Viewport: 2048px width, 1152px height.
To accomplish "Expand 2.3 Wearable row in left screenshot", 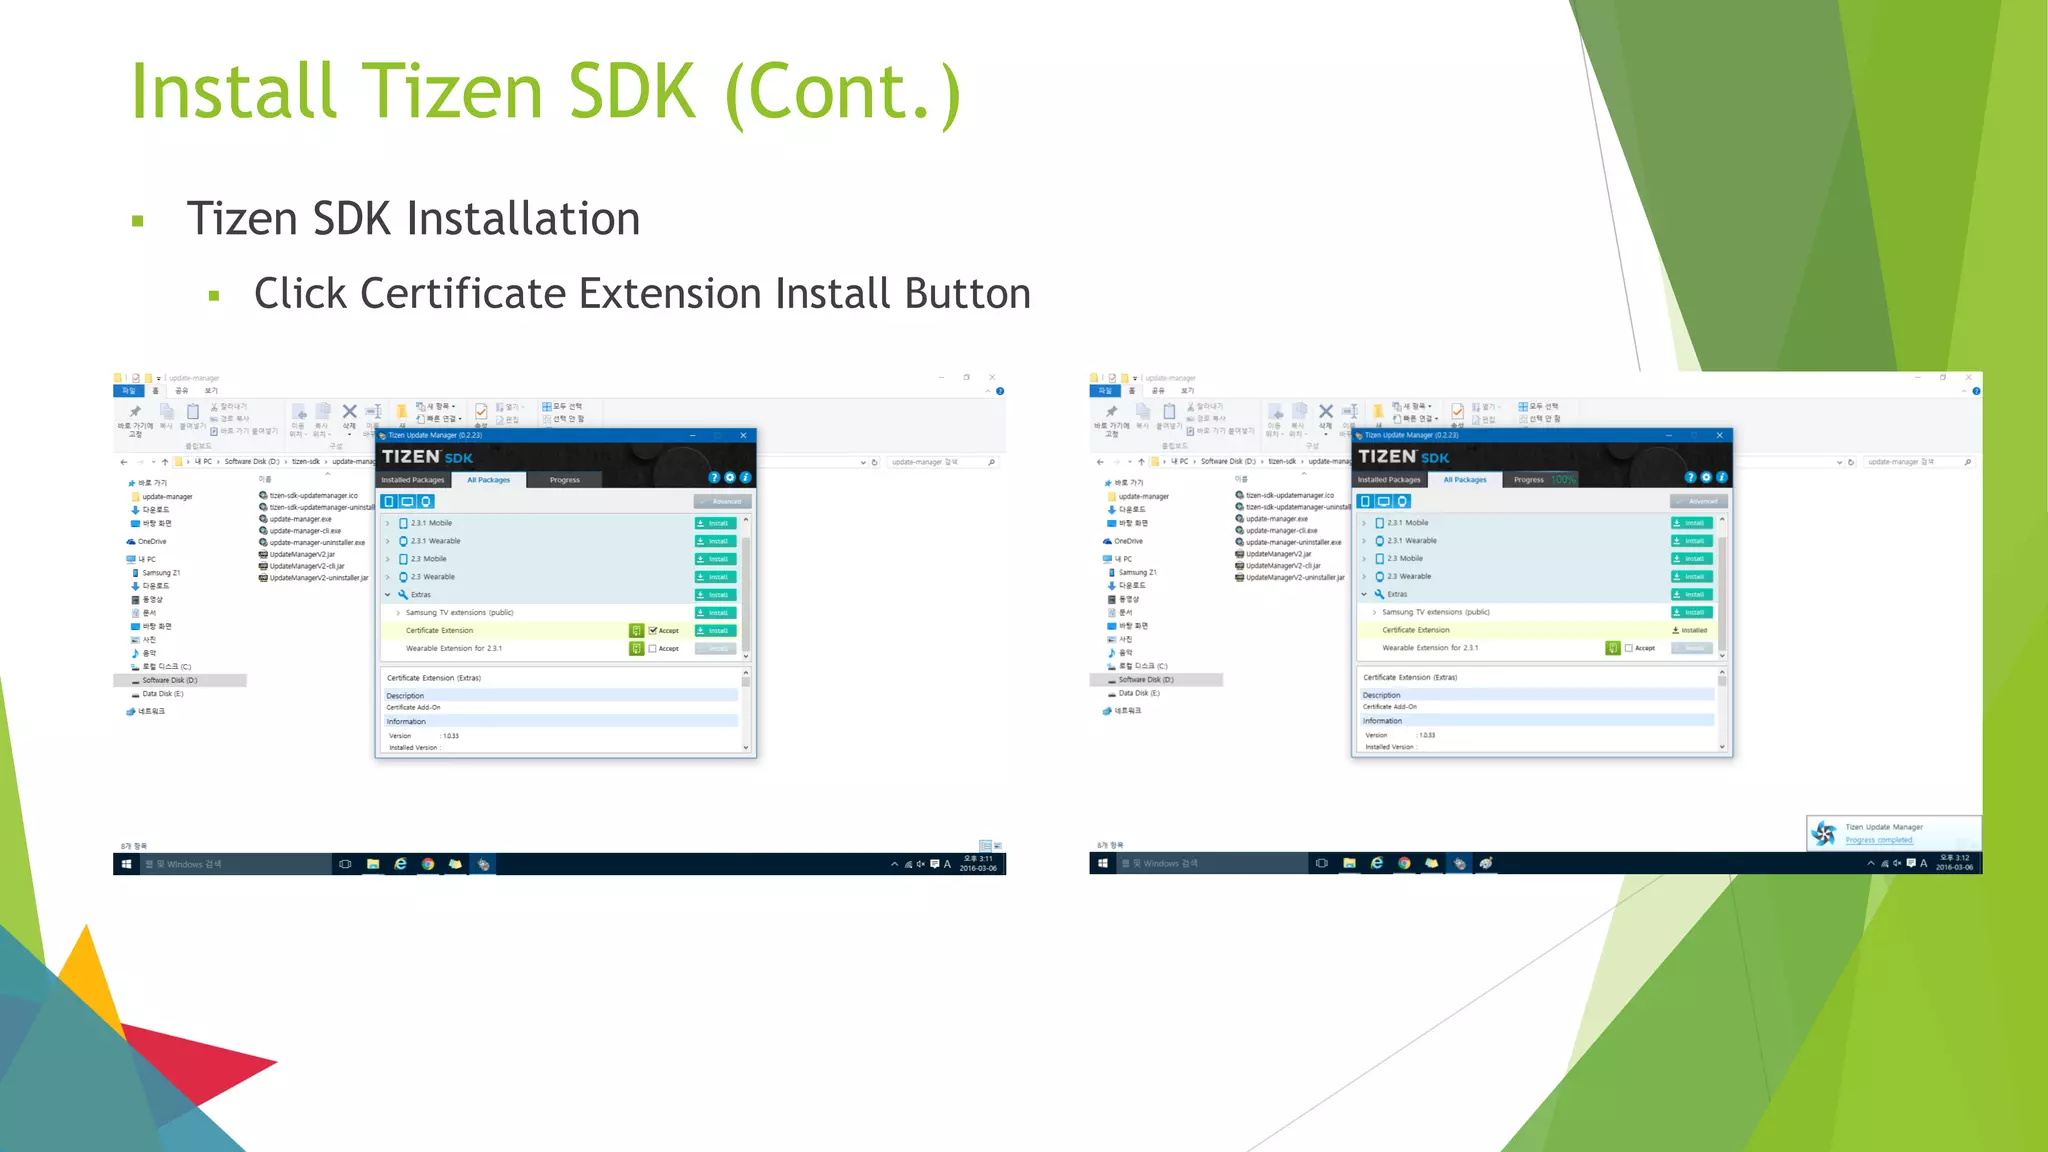I will [388, 577].
